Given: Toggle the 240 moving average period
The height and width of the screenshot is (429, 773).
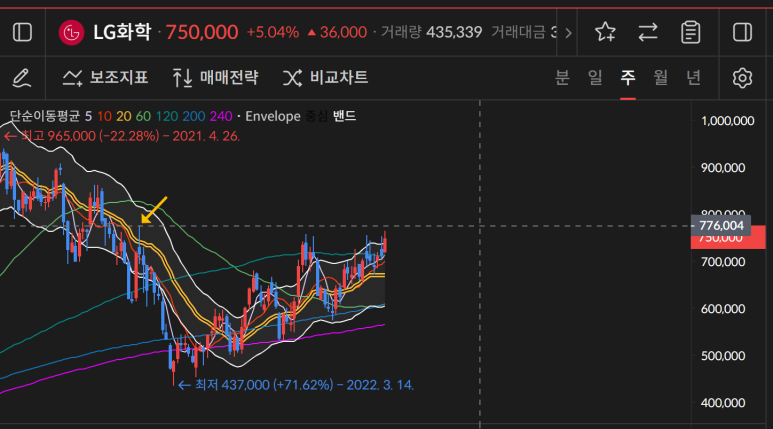Looking at the screenshot, I should coord(221,116).
